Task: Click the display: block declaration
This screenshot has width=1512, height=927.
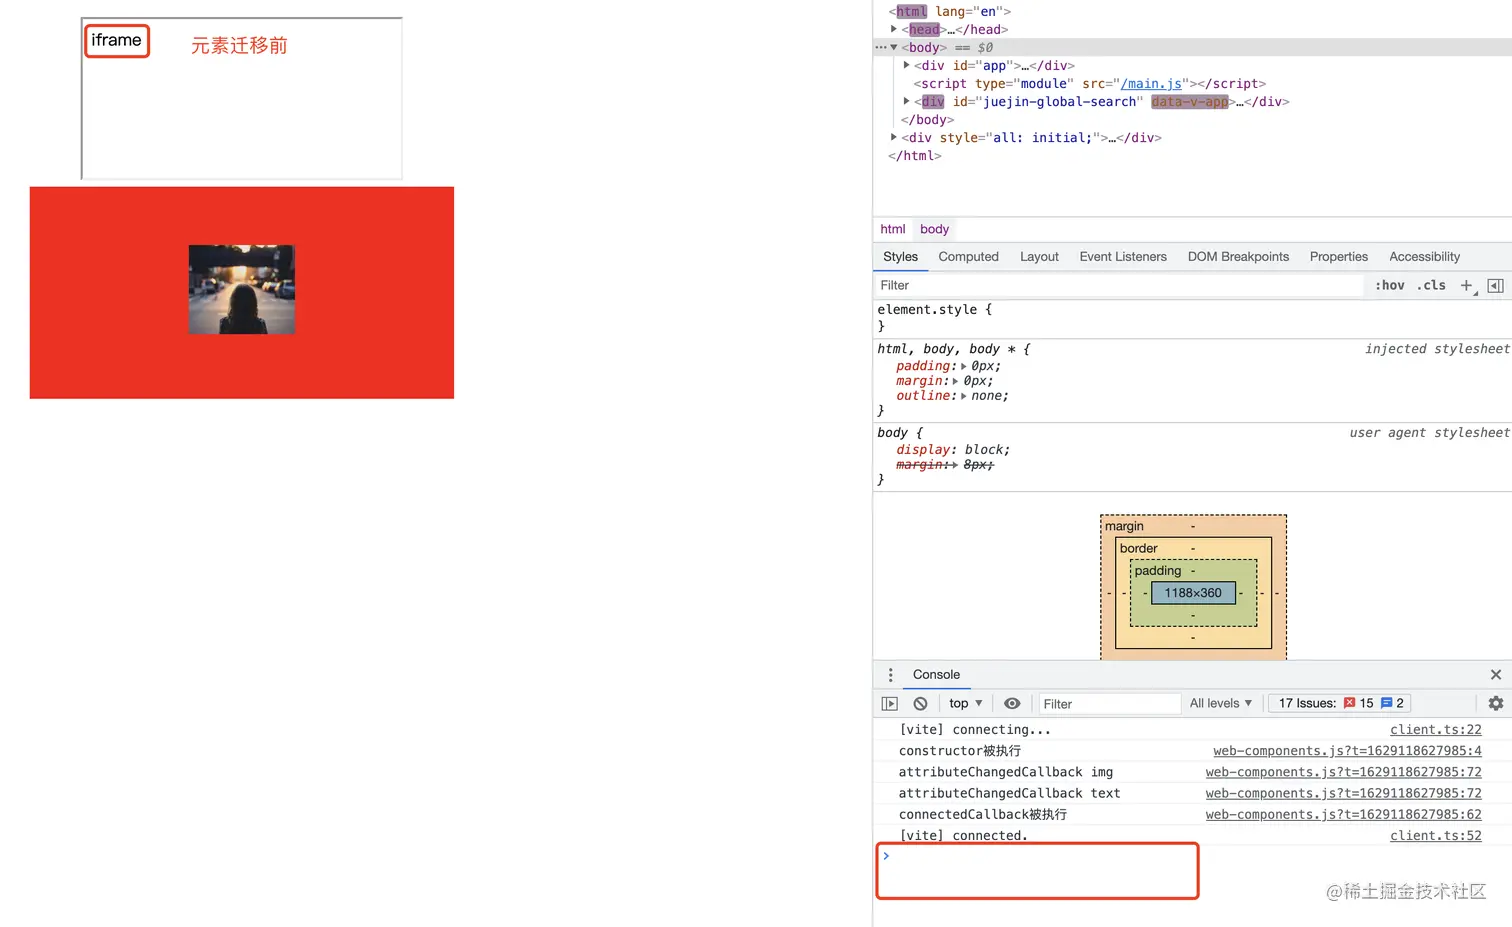Action: (x=953, y=450)
